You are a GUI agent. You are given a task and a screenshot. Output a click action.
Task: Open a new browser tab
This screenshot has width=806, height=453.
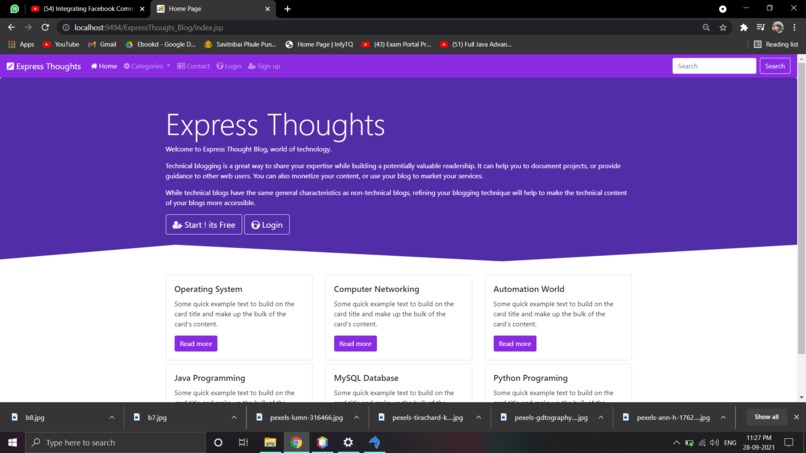click(287, 9)
